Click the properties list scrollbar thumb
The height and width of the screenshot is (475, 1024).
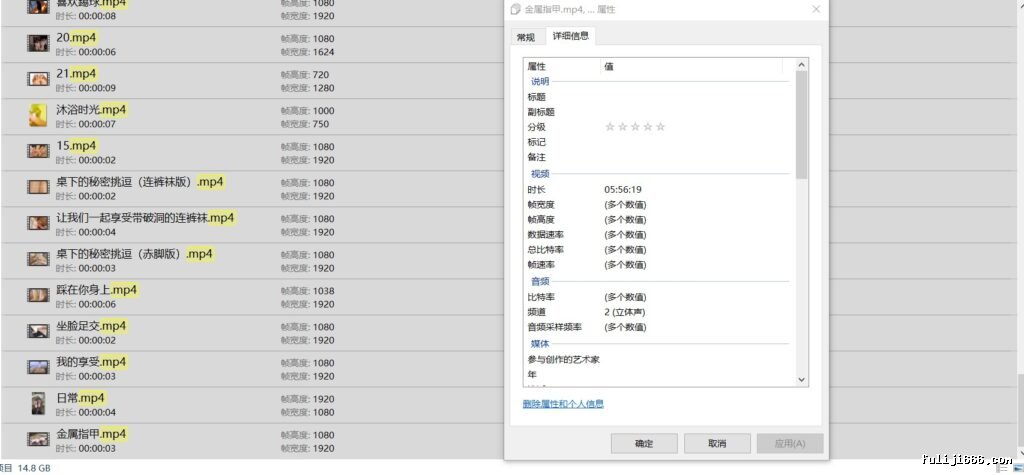[x=801, y=125]
